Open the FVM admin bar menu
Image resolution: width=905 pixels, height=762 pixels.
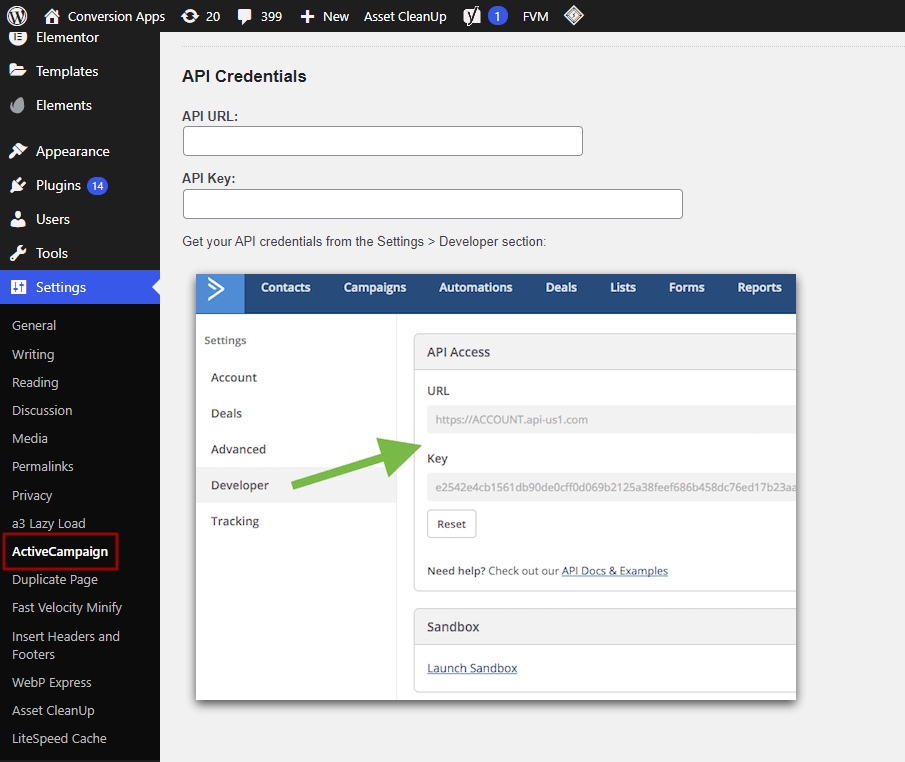click(535, 17)
